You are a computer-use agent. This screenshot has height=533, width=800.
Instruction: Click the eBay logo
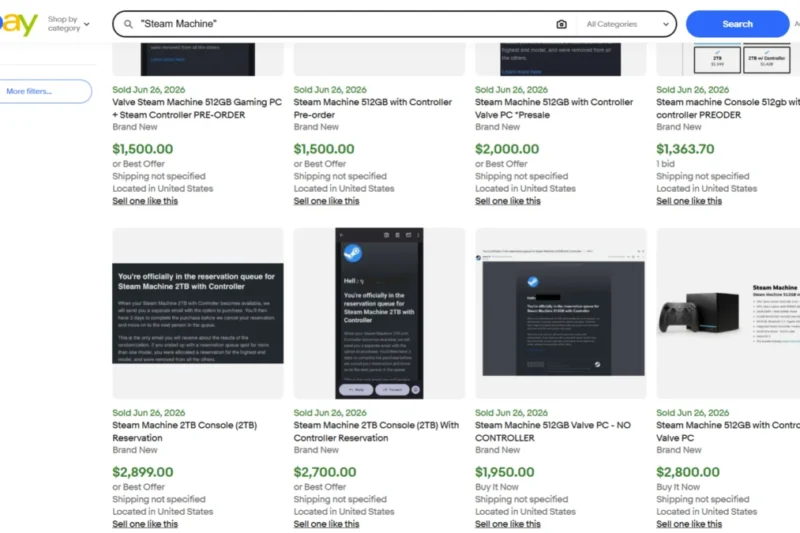coord(18,23)
